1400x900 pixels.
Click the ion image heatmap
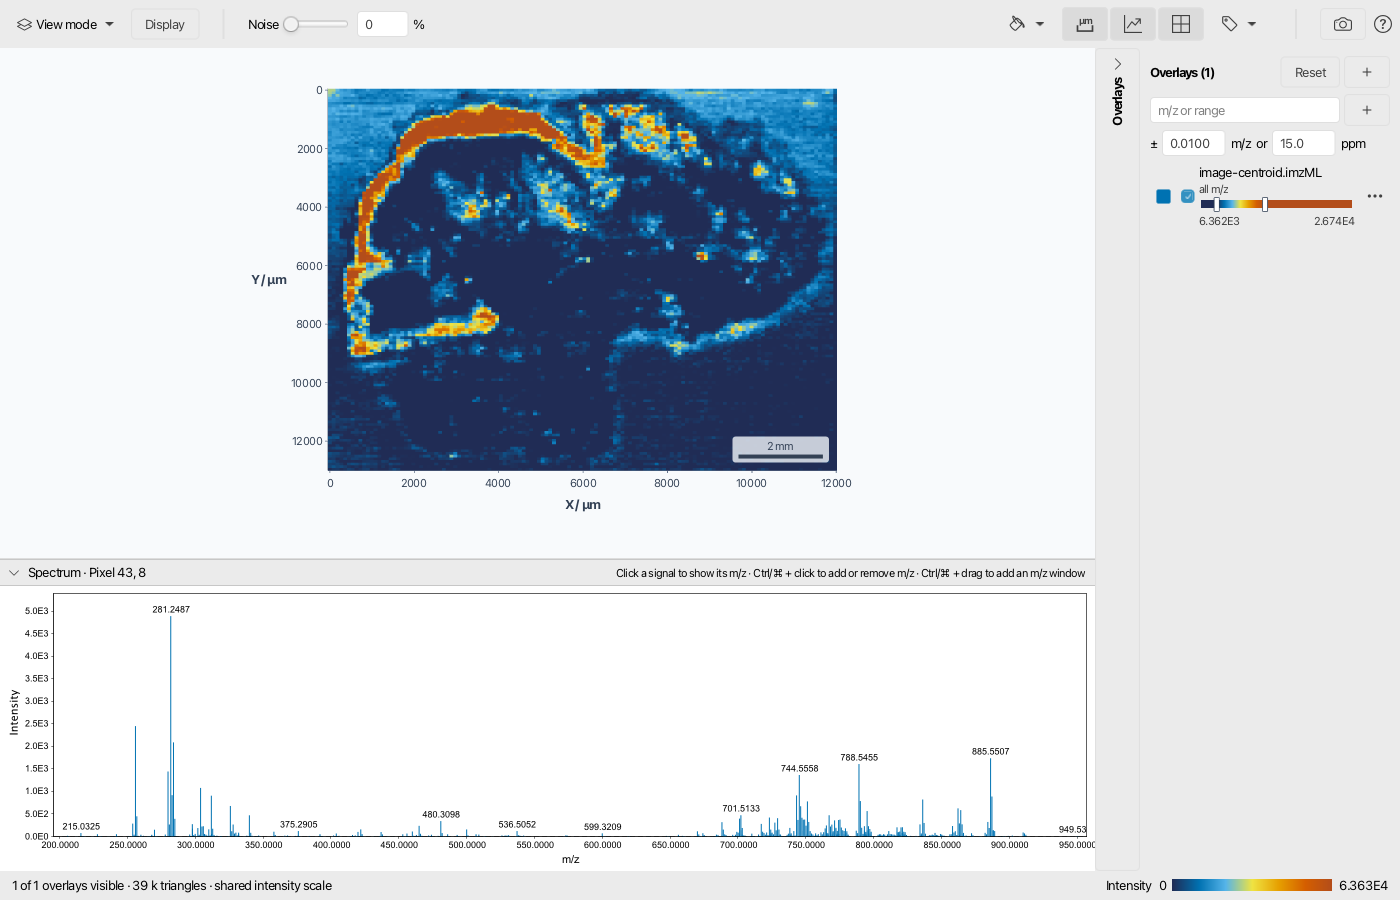click(582, 279)
